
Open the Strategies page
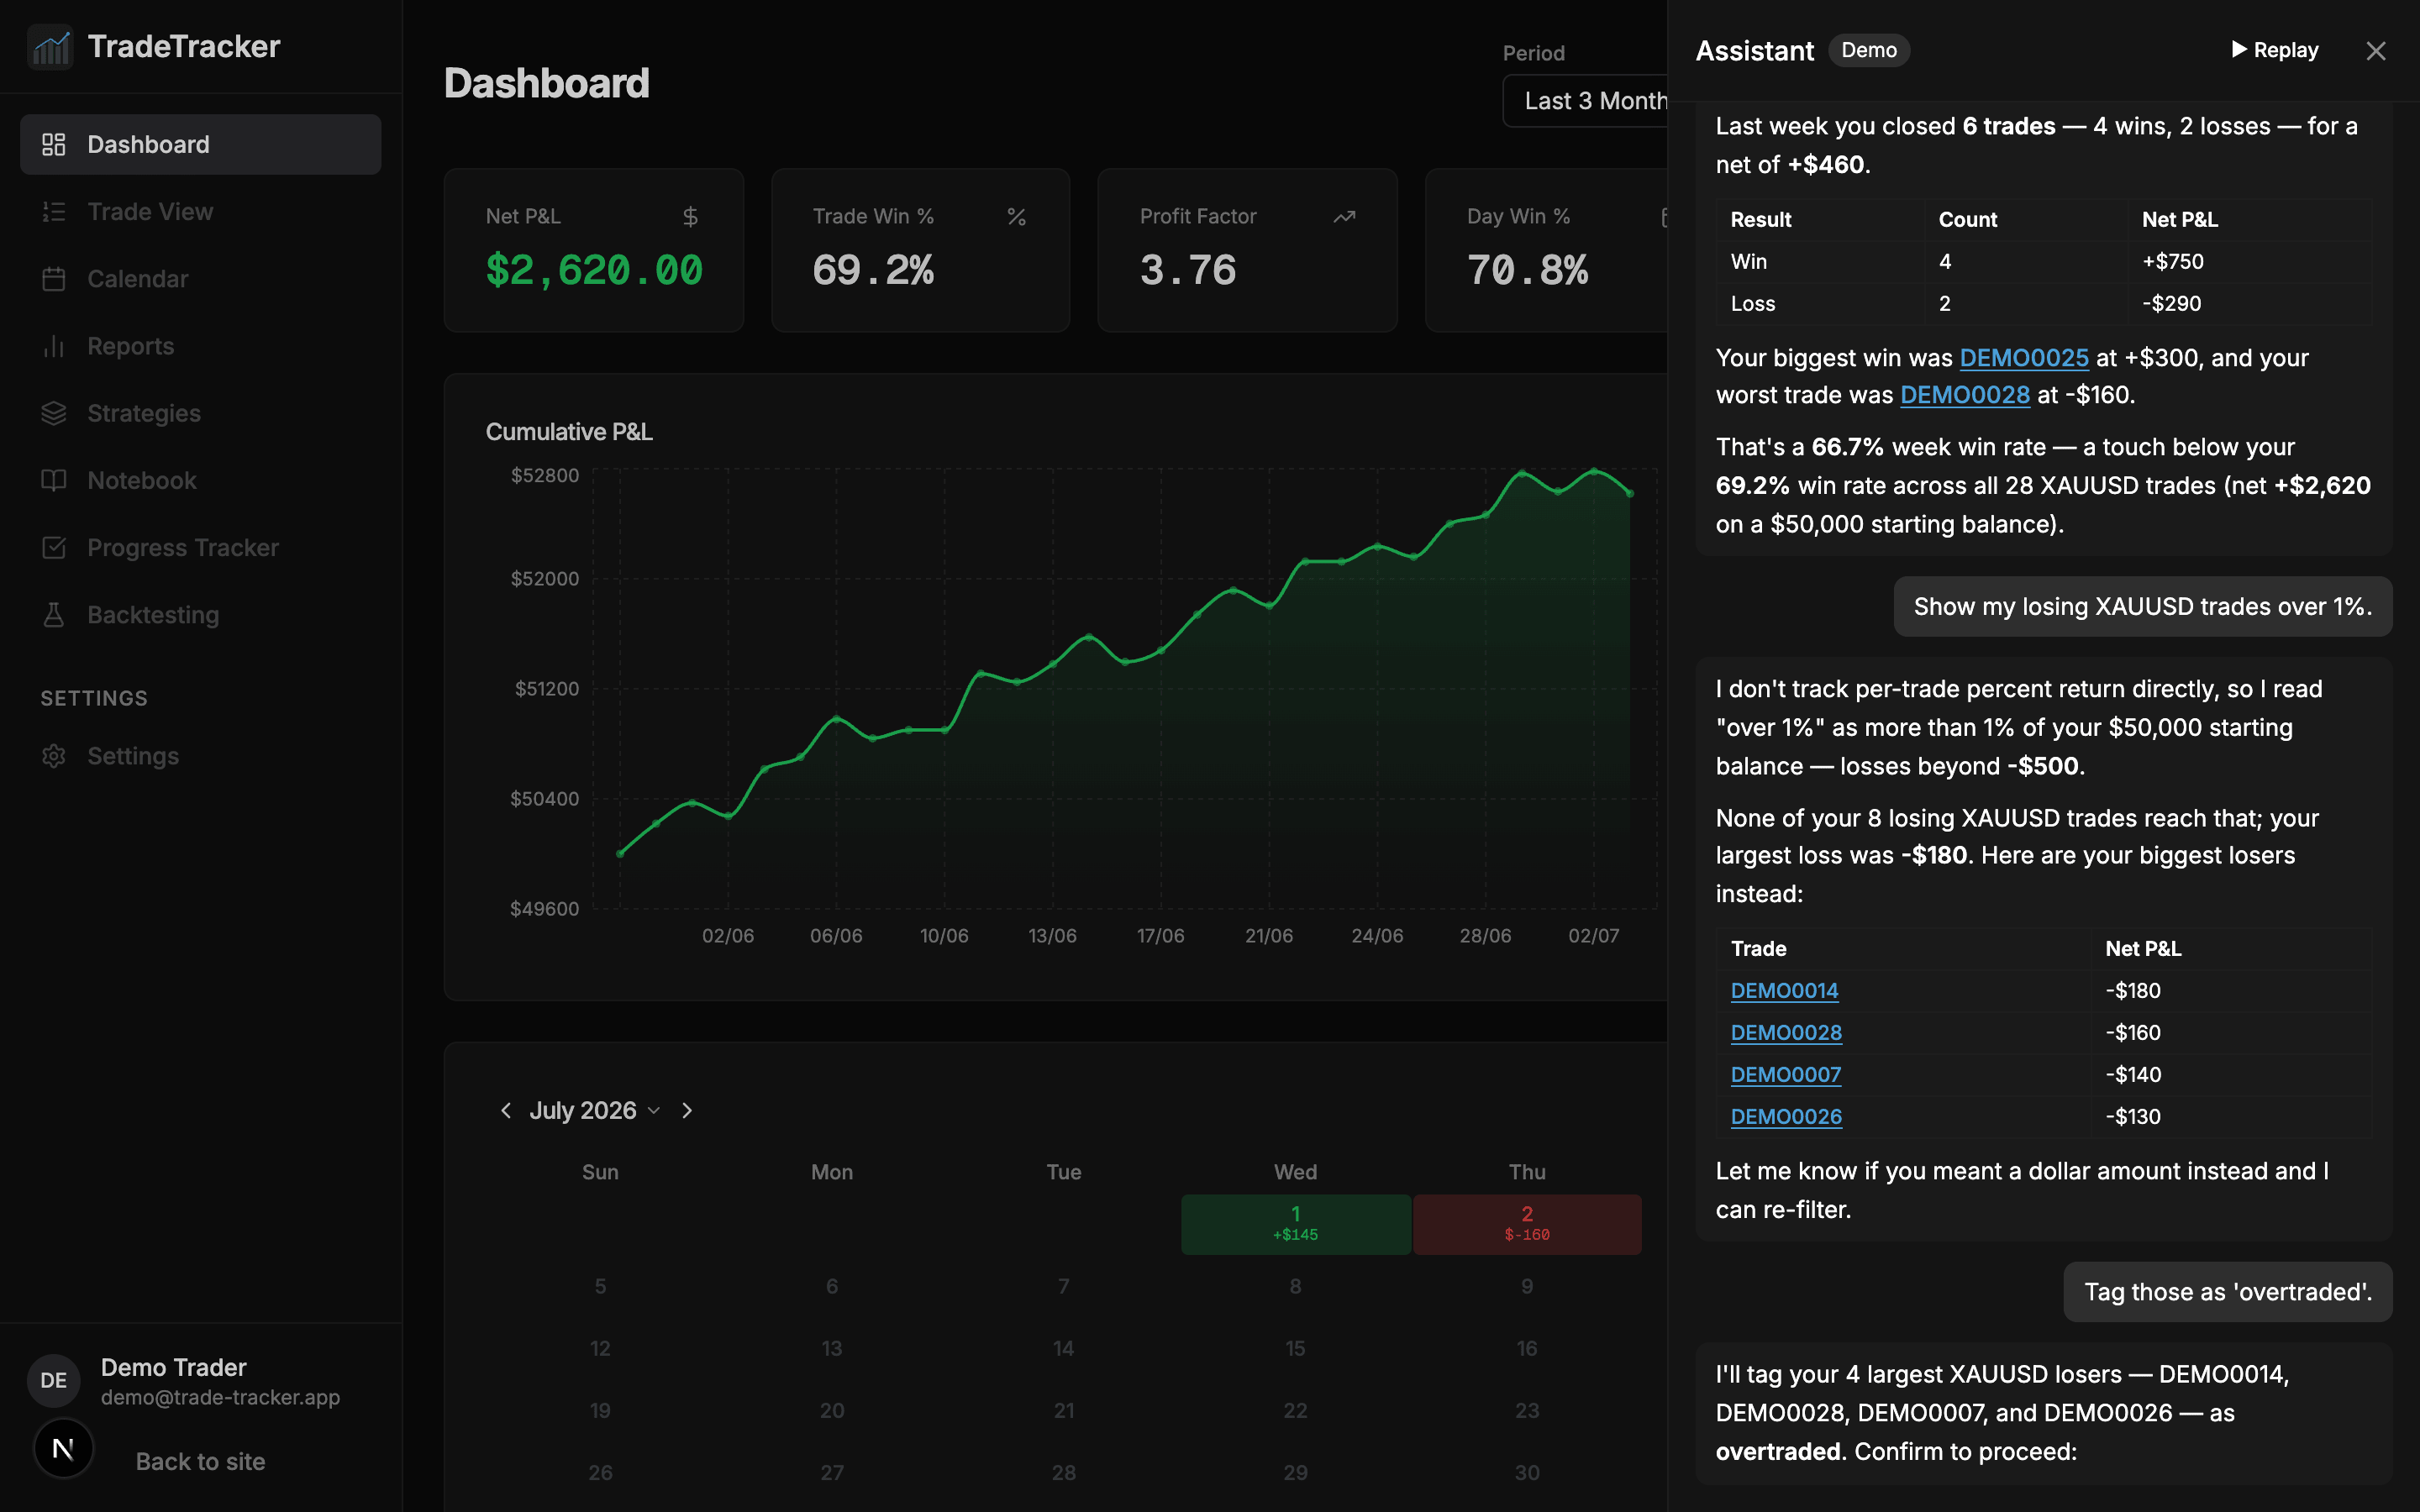coord(201,413)
